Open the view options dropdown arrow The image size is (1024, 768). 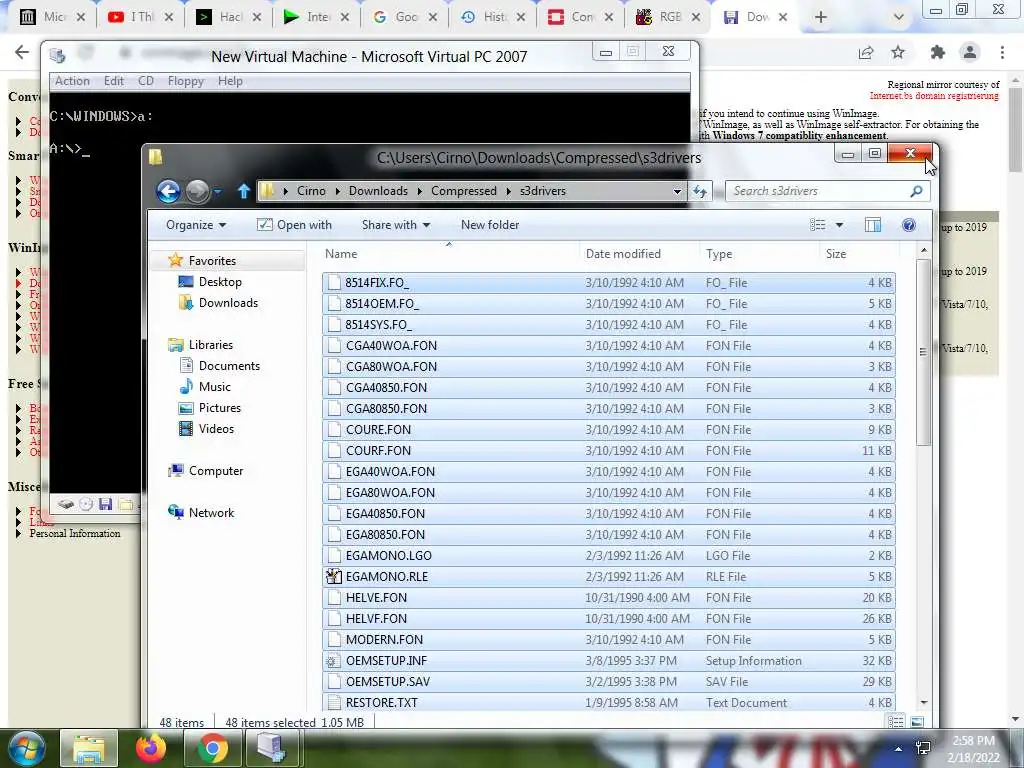pos(839,225)
